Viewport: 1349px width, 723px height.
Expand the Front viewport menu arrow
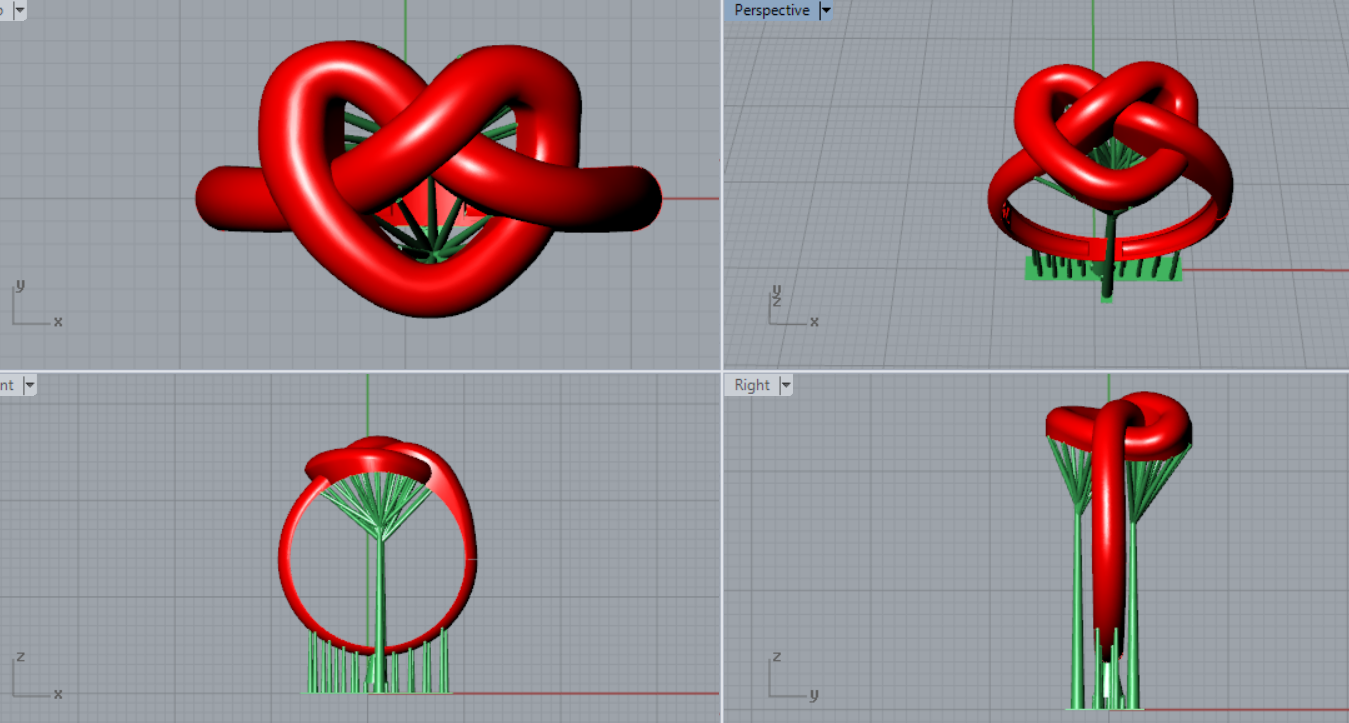click(29, 385)
